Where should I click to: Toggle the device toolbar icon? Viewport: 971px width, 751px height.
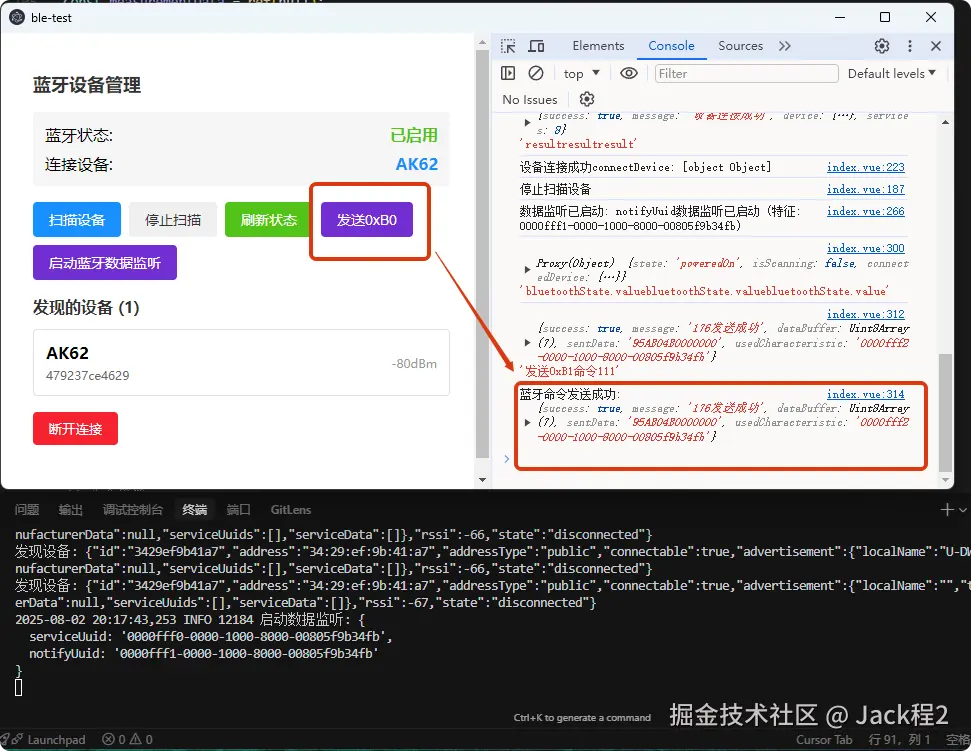click(536, 46)
